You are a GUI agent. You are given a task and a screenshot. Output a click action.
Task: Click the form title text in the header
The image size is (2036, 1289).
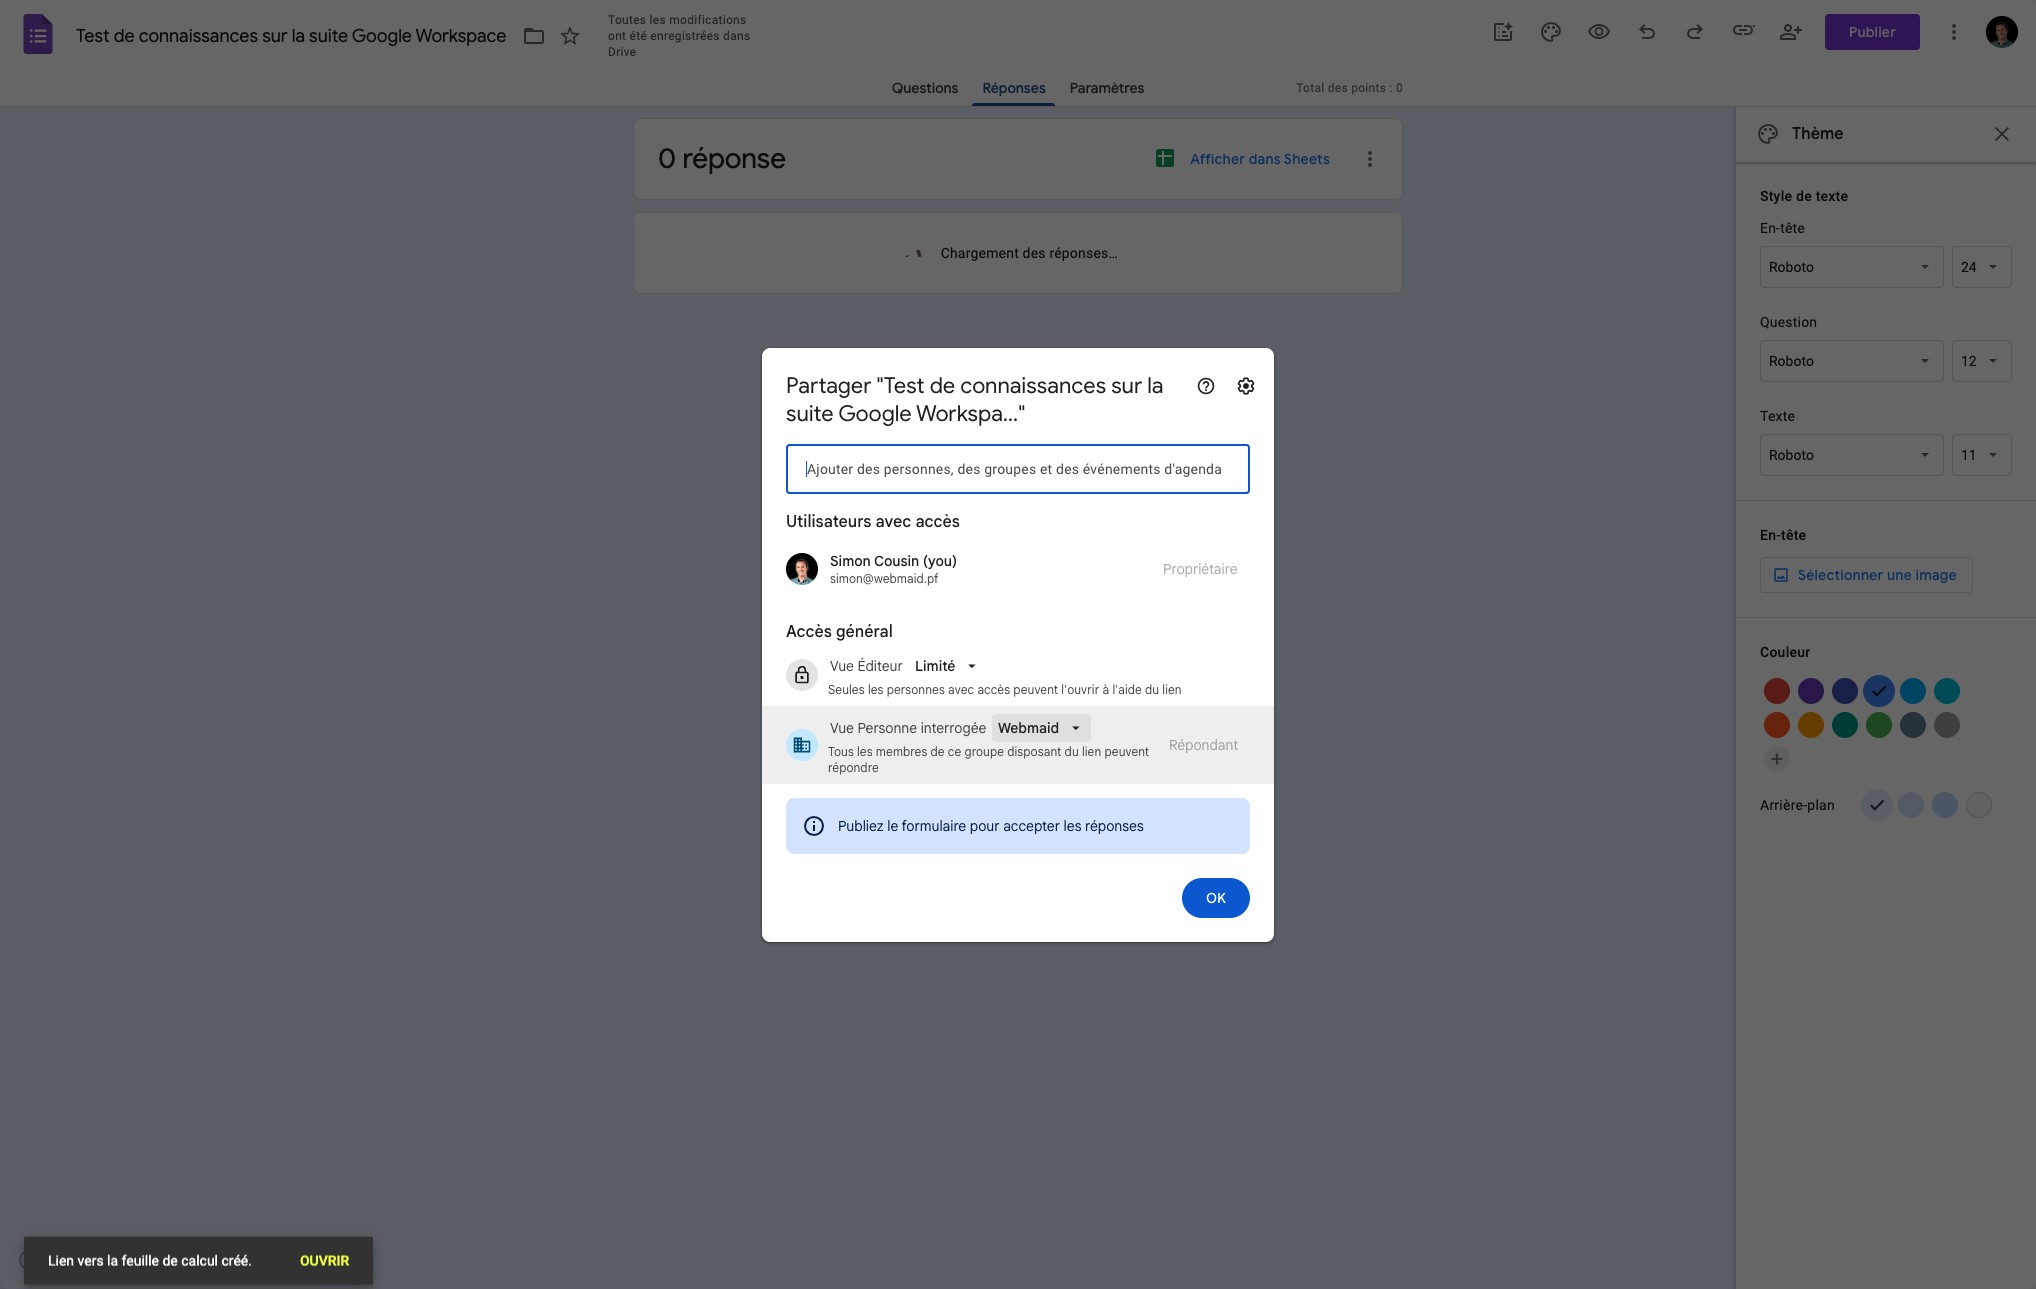(x=291, y=36)
